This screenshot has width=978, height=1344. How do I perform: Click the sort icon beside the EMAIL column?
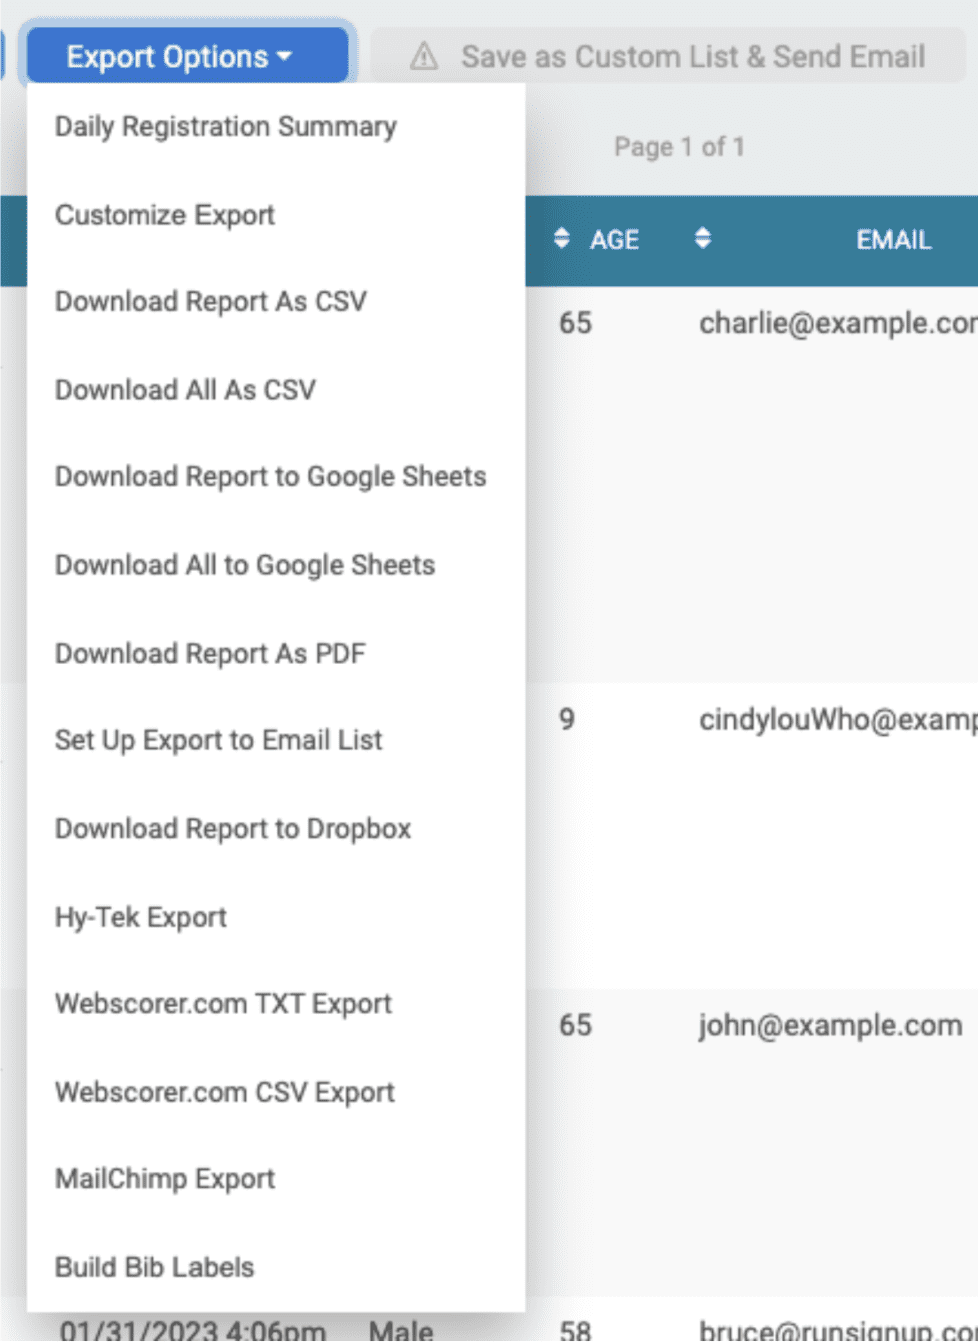(703, 239)
